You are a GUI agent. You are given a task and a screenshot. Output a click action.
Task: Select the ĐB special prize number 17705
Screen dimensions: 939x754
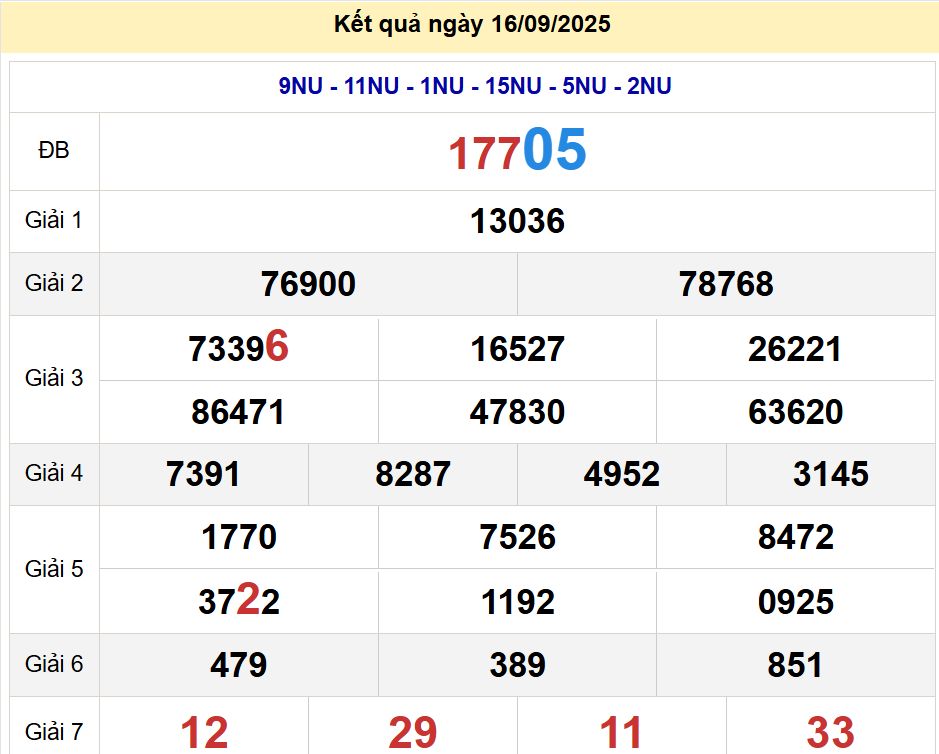tap(517, 151)
